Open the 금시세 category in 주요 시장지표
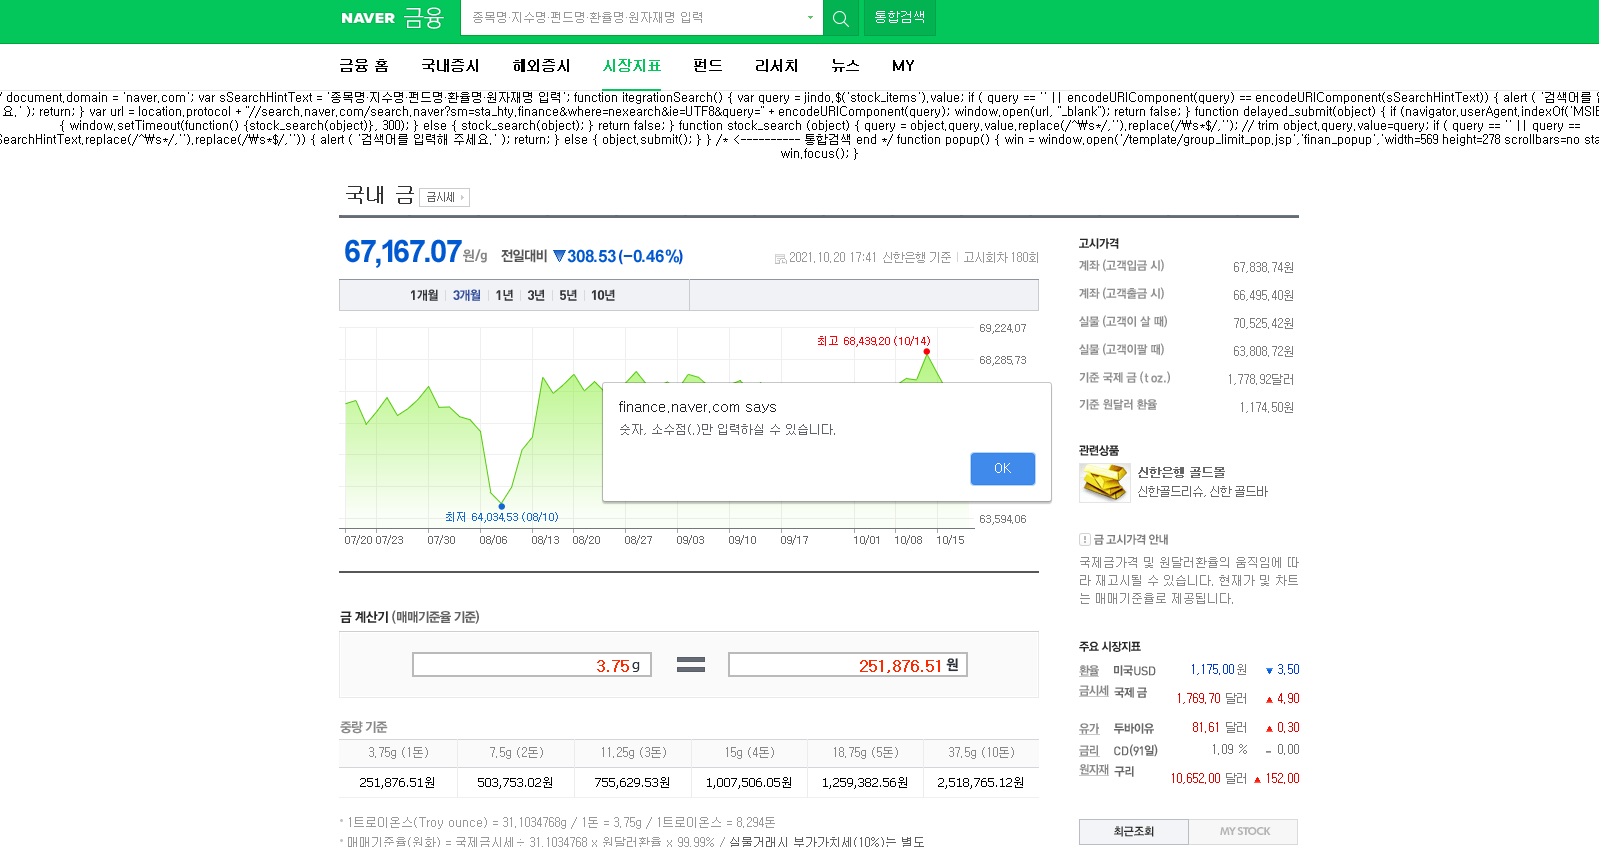 (1094, 691)
